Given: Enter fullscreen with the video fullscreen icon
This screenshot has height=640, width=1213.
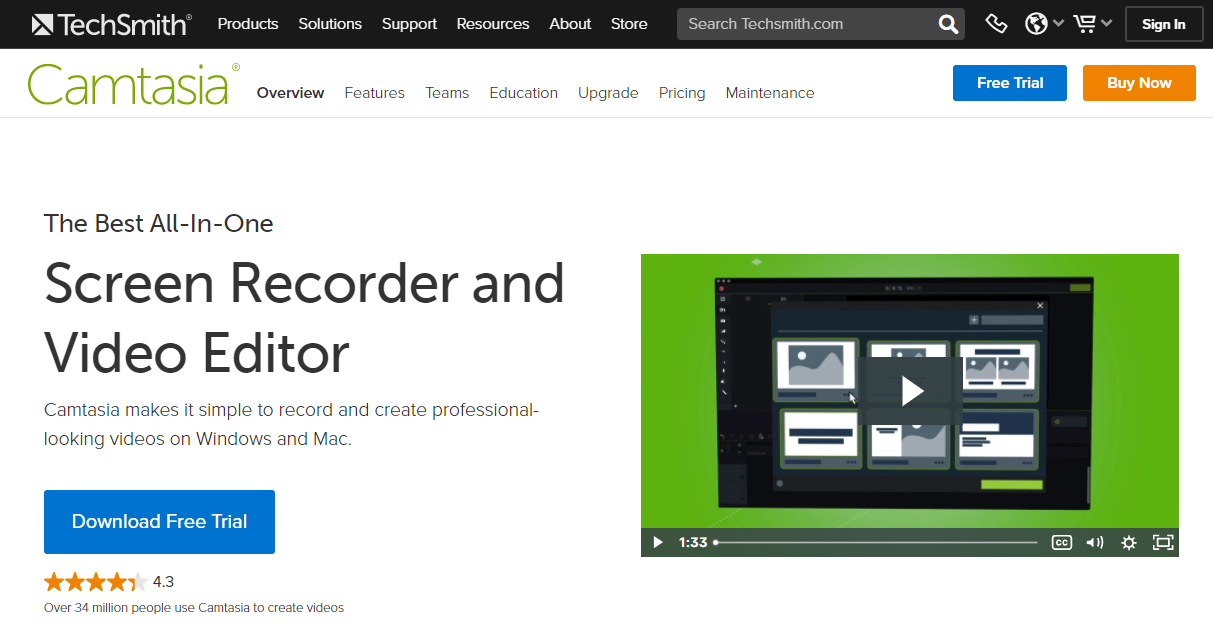Looking at the screenshot, I should (x=1162, y=543).
